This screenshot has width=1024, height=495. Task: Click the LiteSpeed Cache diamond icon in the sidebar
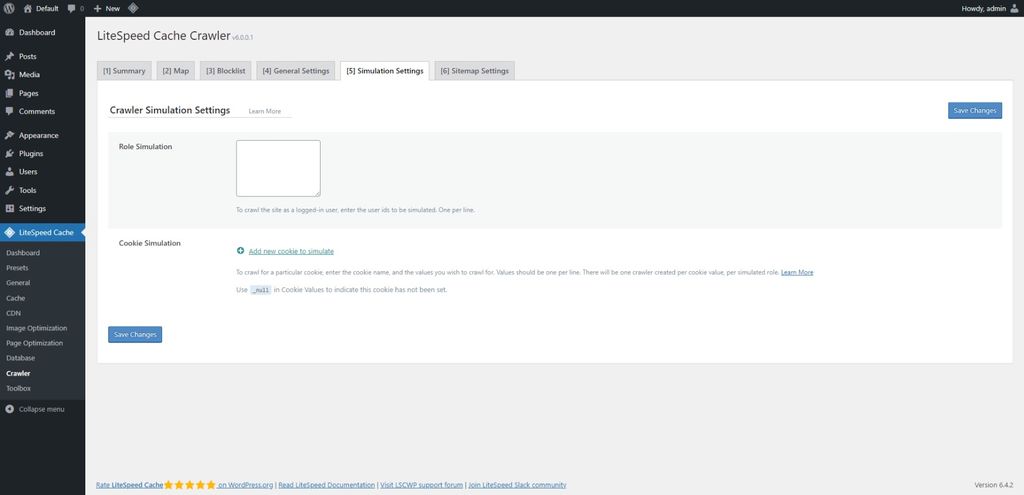9,232
